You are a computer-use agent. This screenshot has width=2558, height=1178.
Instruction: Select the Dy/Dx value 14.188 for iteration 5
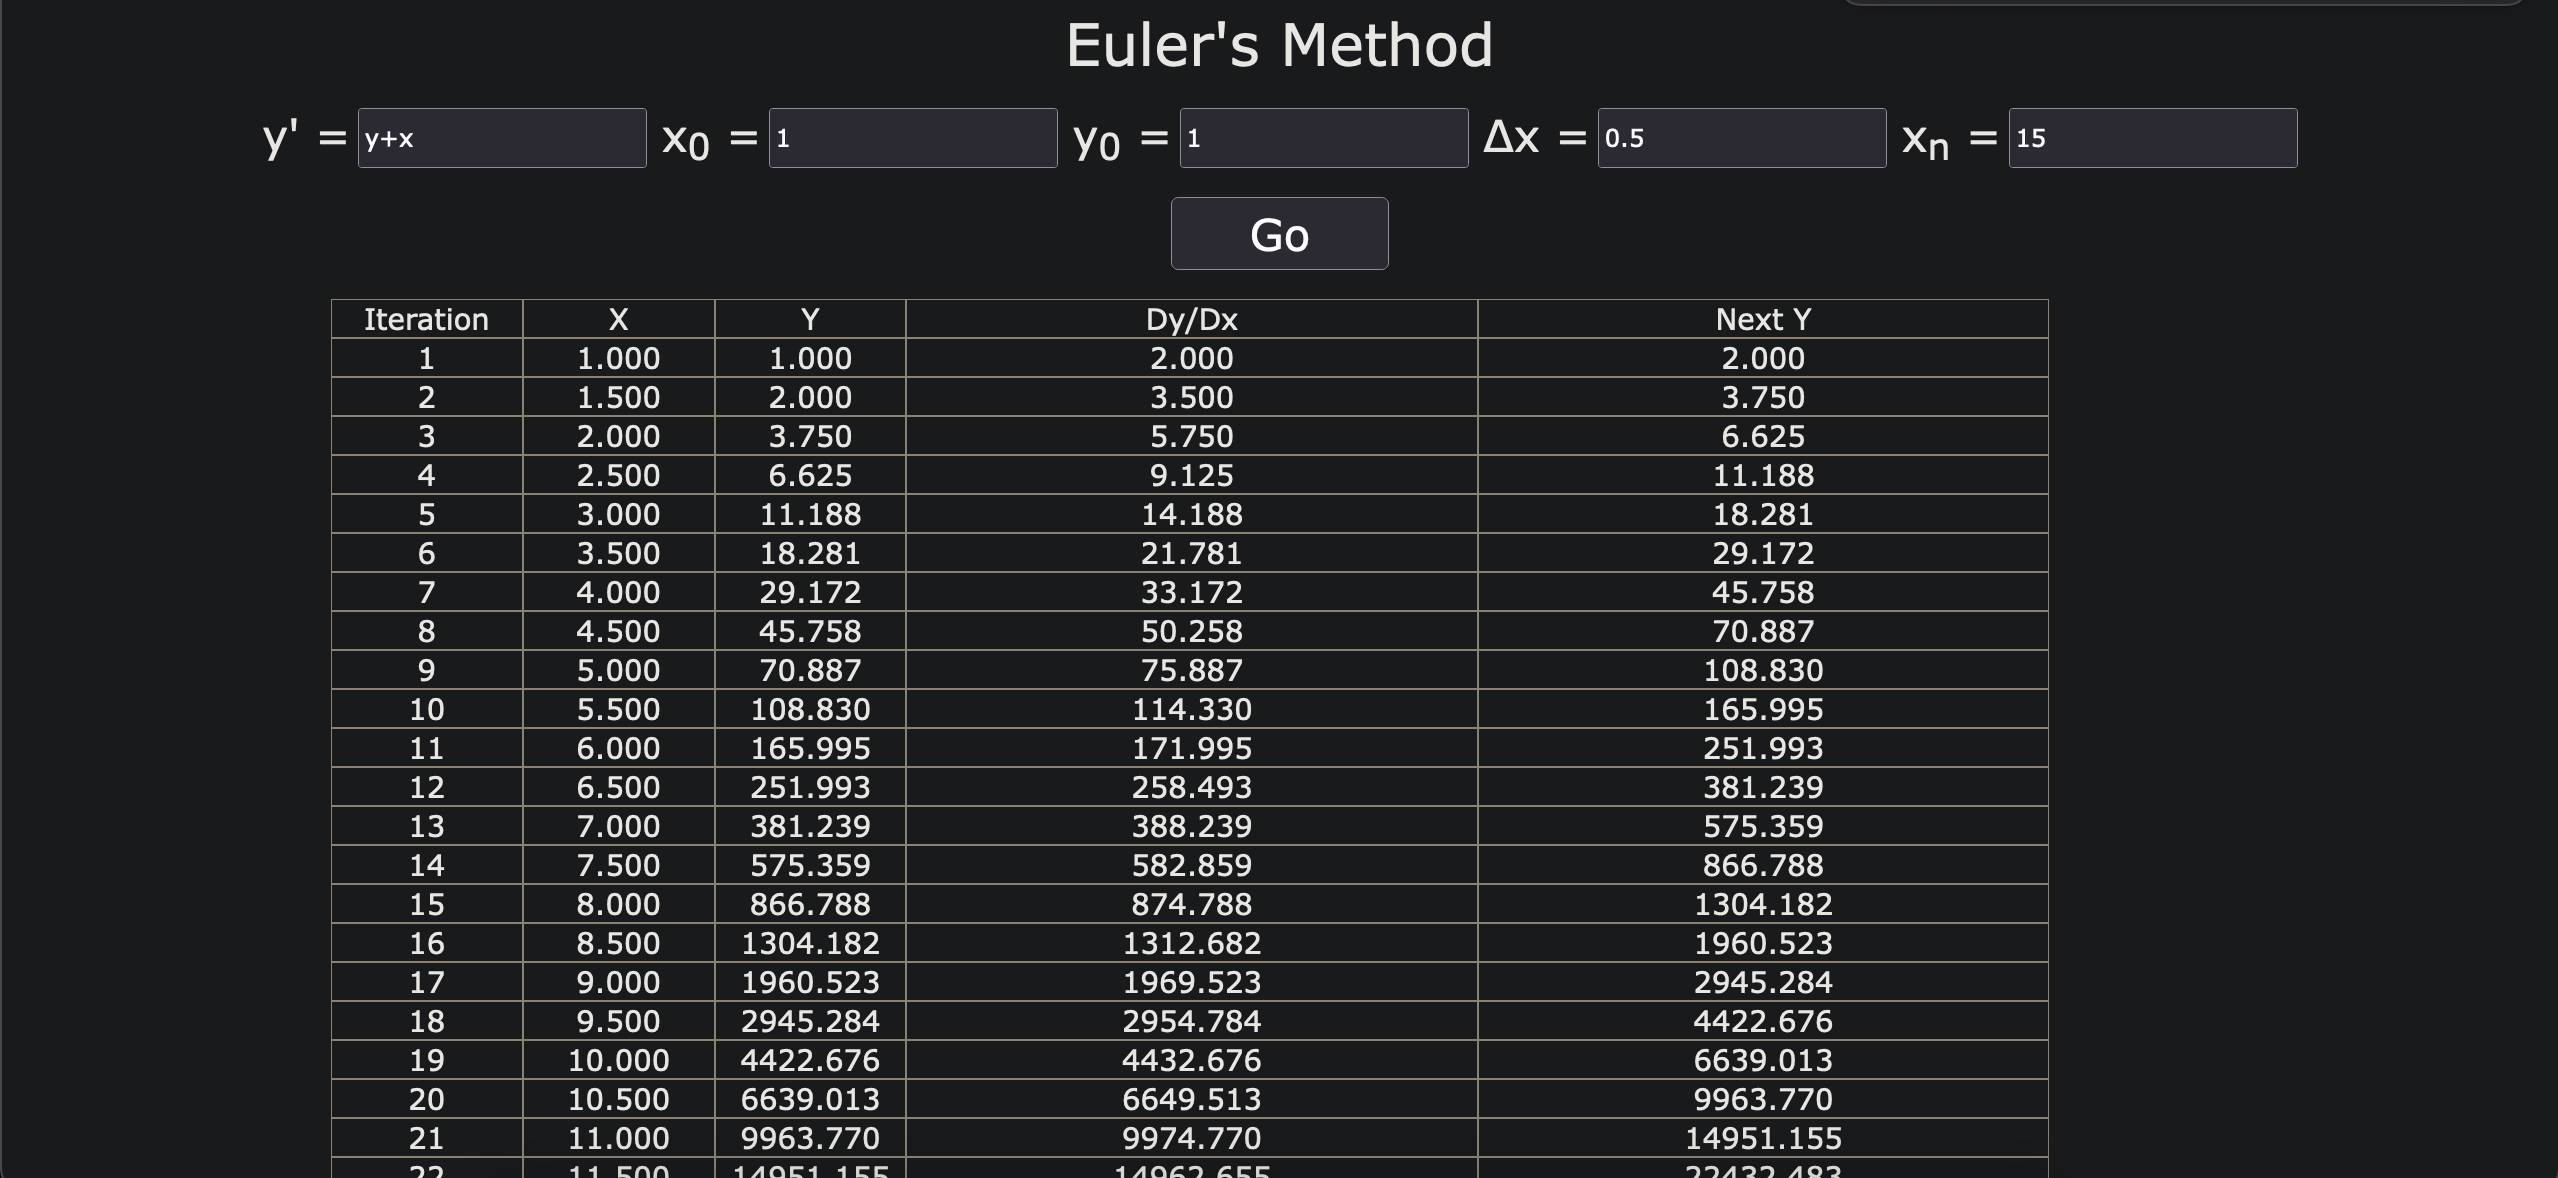pos(1190,514)
